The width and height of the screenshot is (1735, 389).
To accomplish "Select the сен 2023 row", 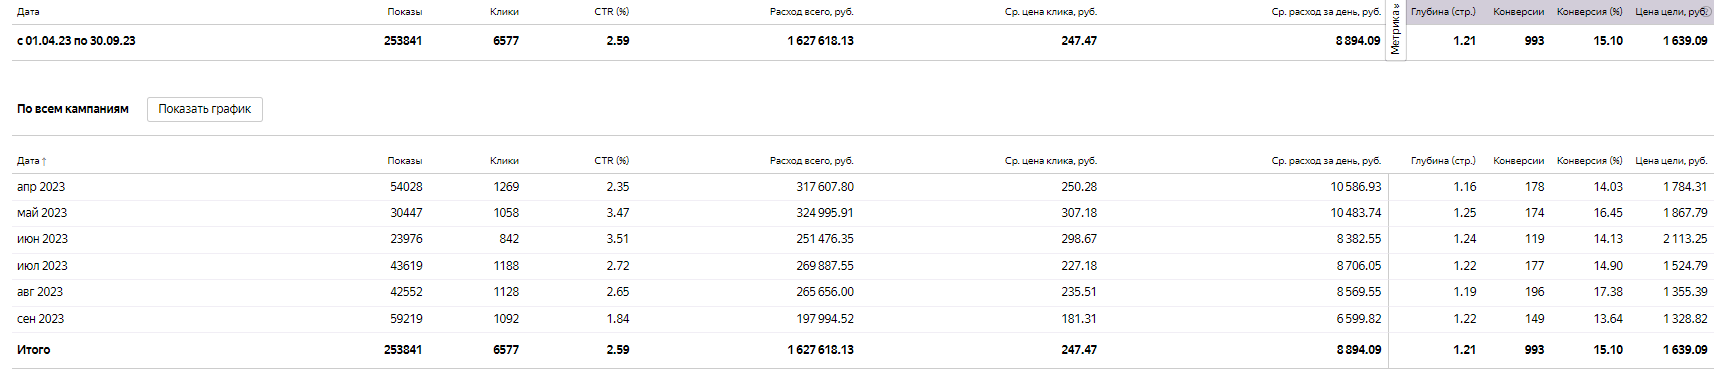I will pyautogui.click(x=862, y=319).
